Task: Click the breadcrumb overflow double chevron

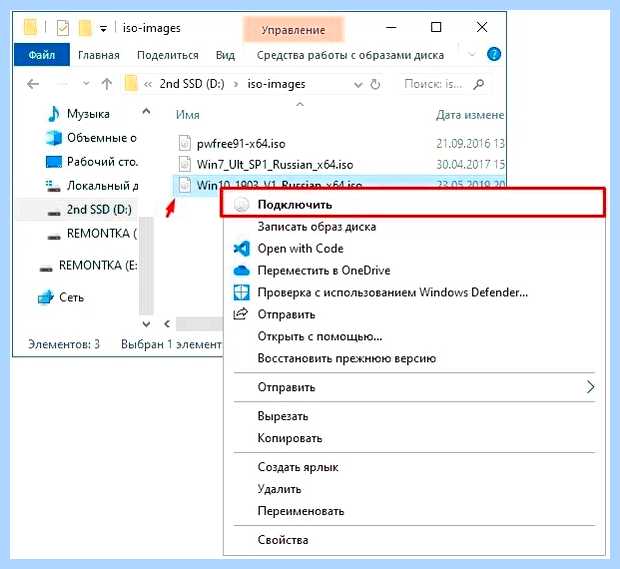Action: pos(148,84)
